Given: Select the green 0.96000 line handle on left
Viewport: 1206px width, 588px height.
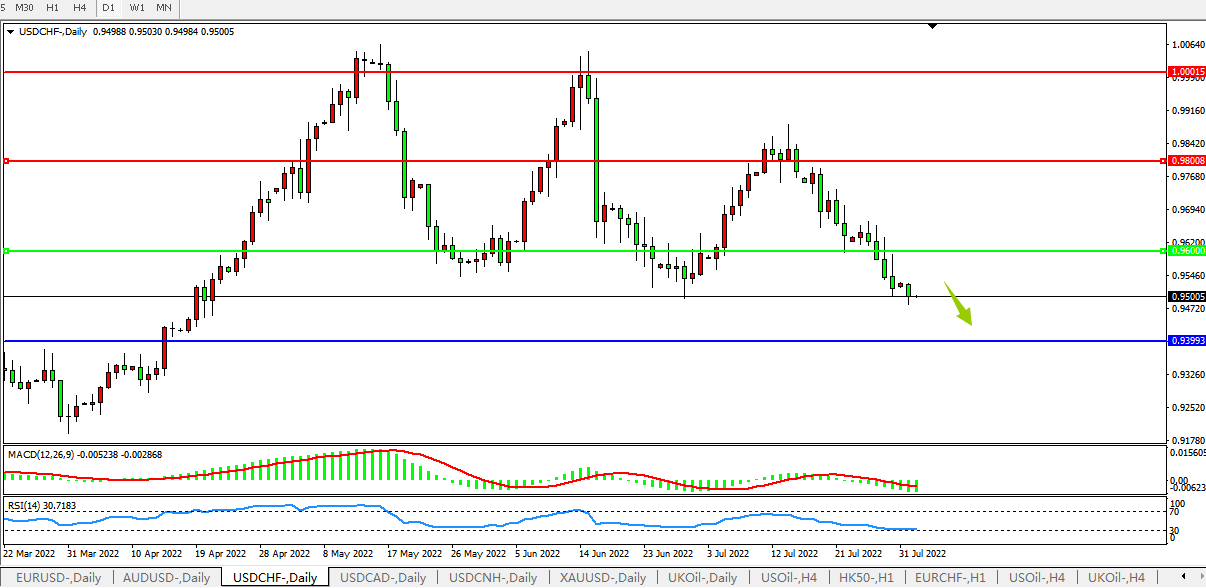Looking at the screenshot, I should (6, 251).
